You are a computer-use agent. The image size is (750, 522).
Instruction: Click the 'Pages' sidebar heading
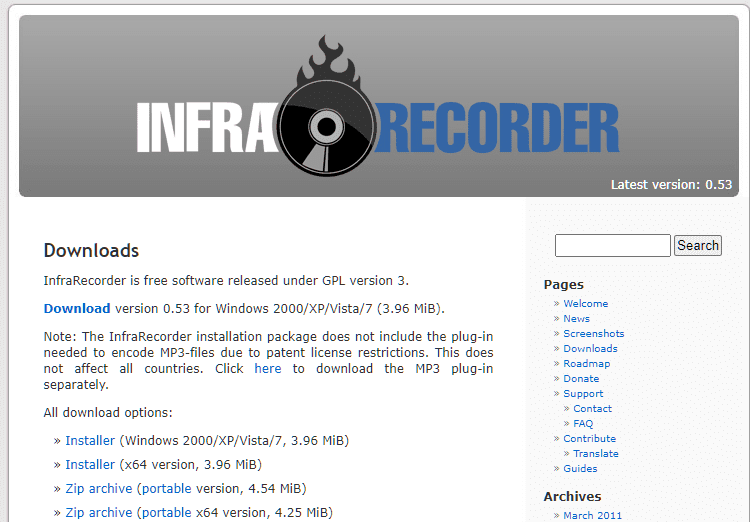coord(563,285)
